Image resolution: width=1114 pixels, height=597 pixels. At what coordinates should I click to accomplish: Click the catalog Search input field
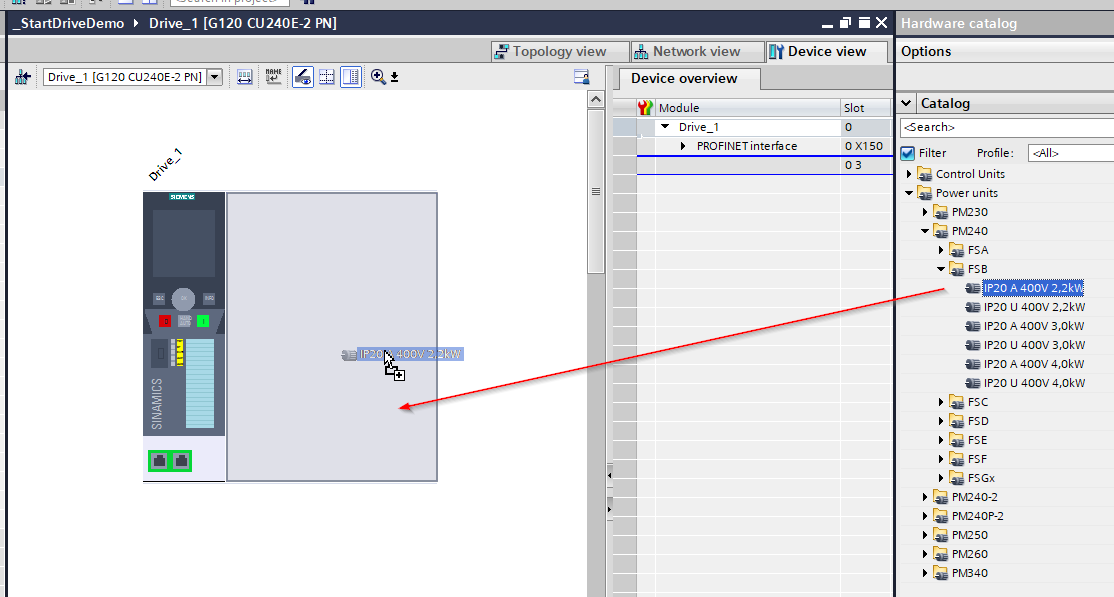(1007, 127)
